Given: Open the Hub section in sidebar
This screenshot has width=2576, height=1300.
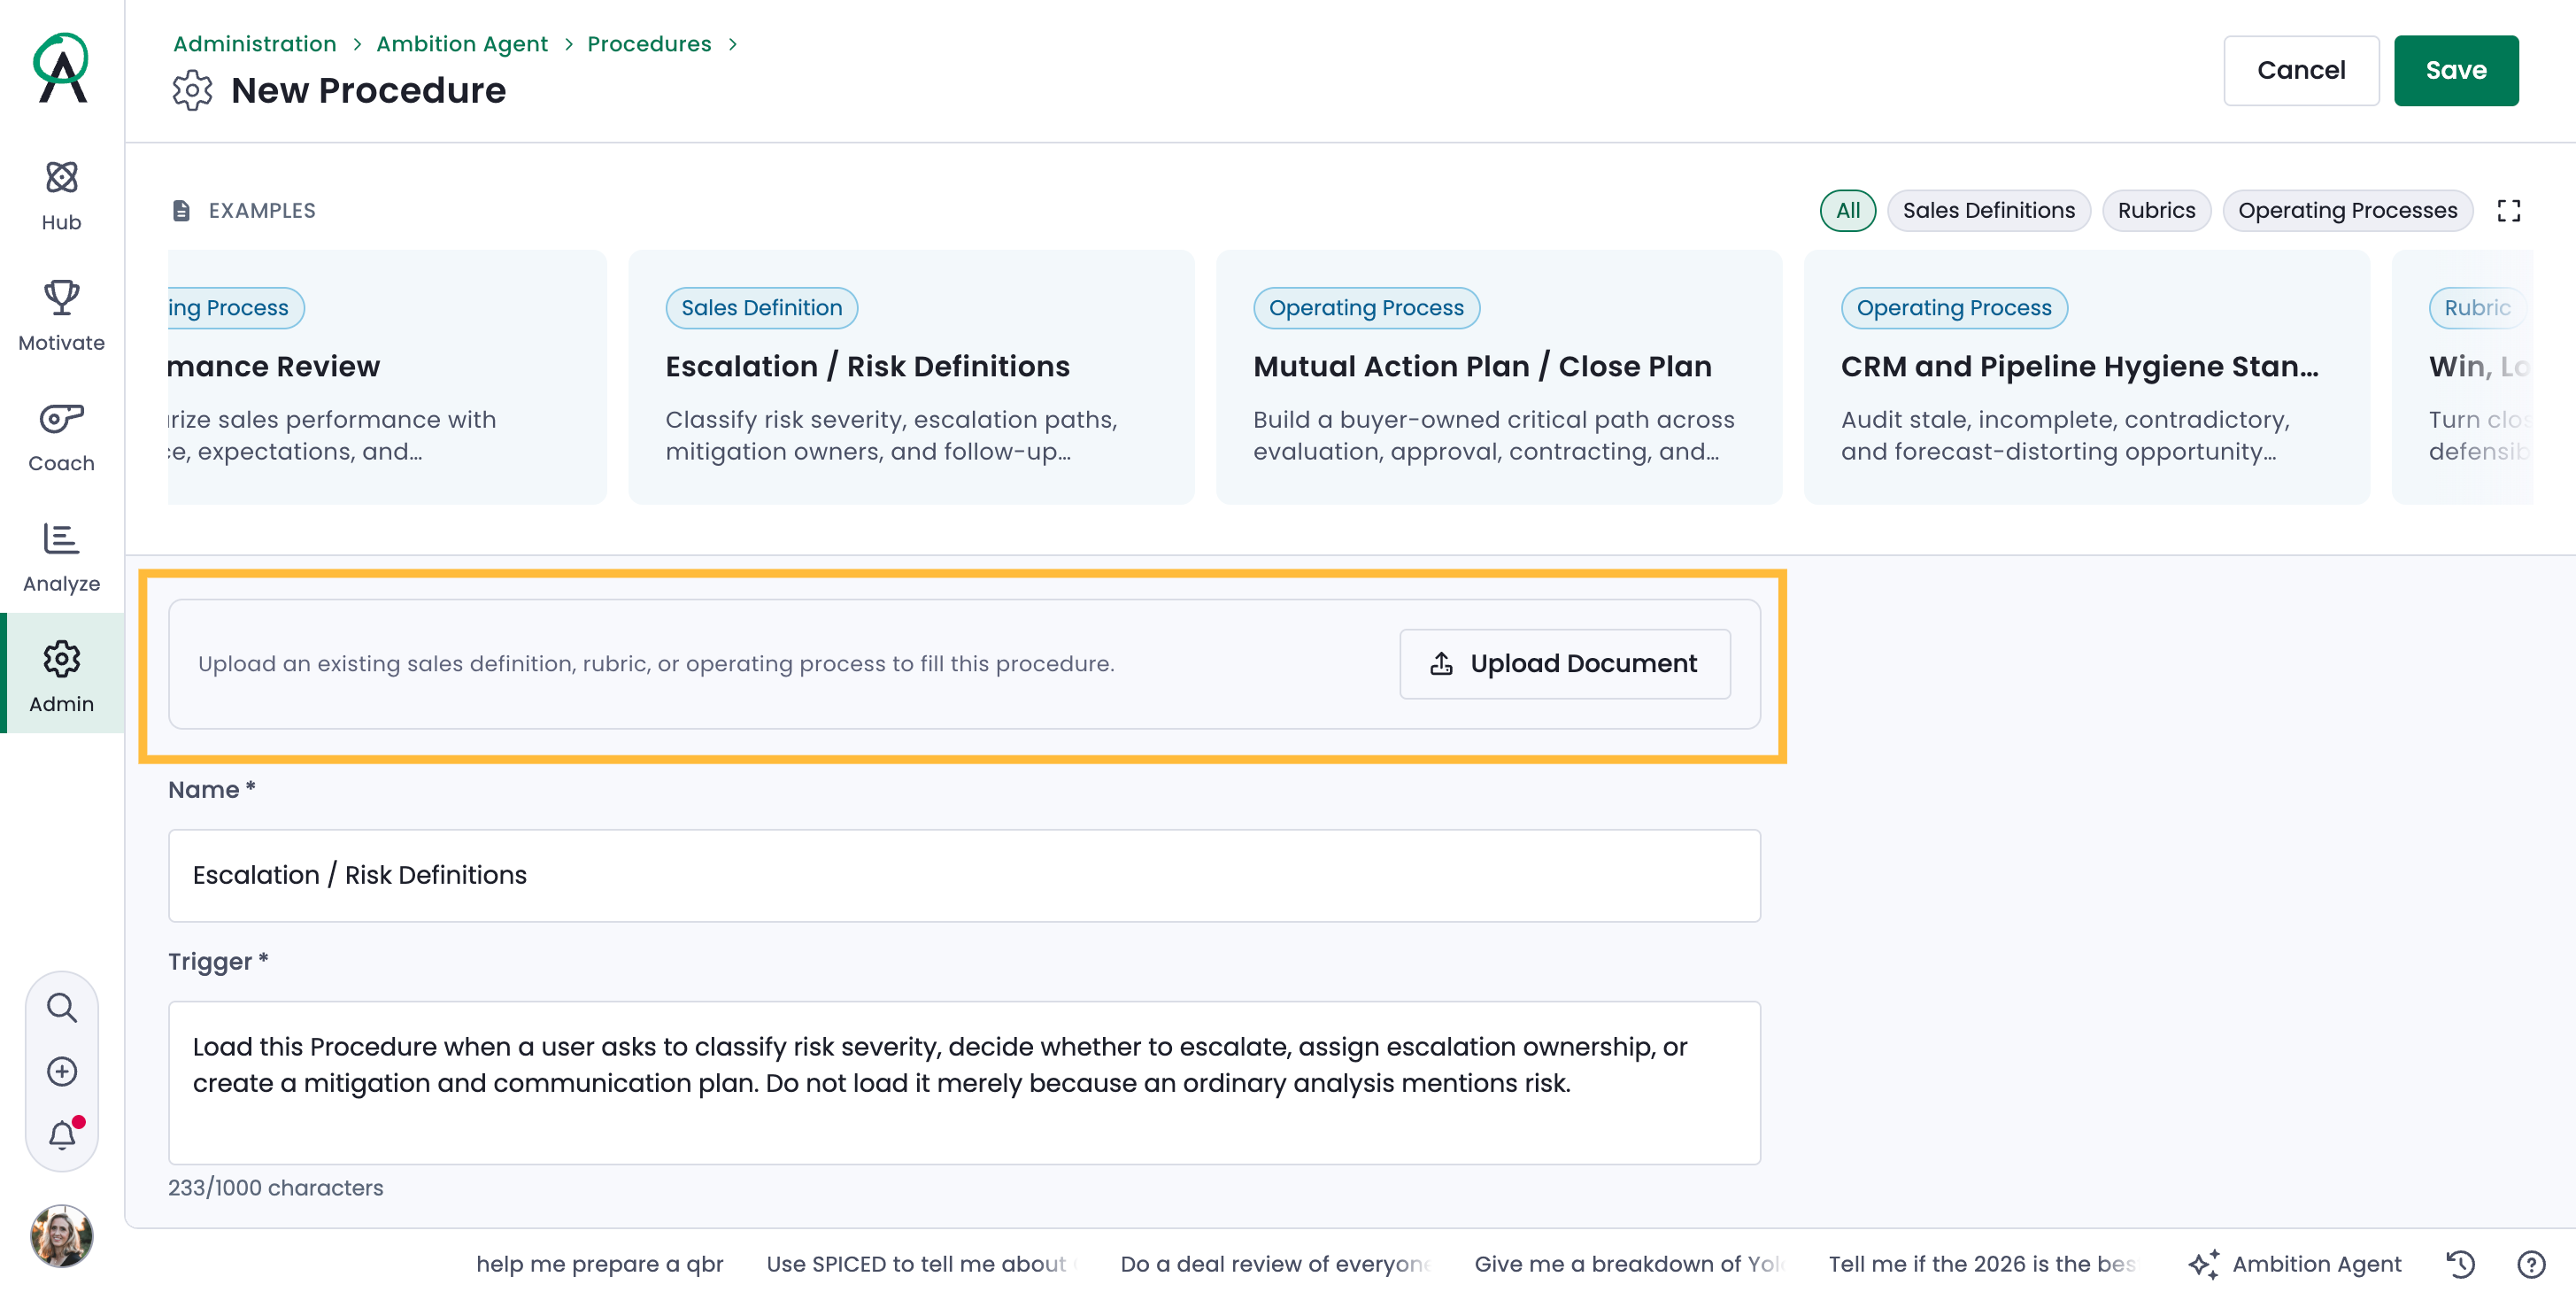Looking at the screenshot, I should point(61,195).
